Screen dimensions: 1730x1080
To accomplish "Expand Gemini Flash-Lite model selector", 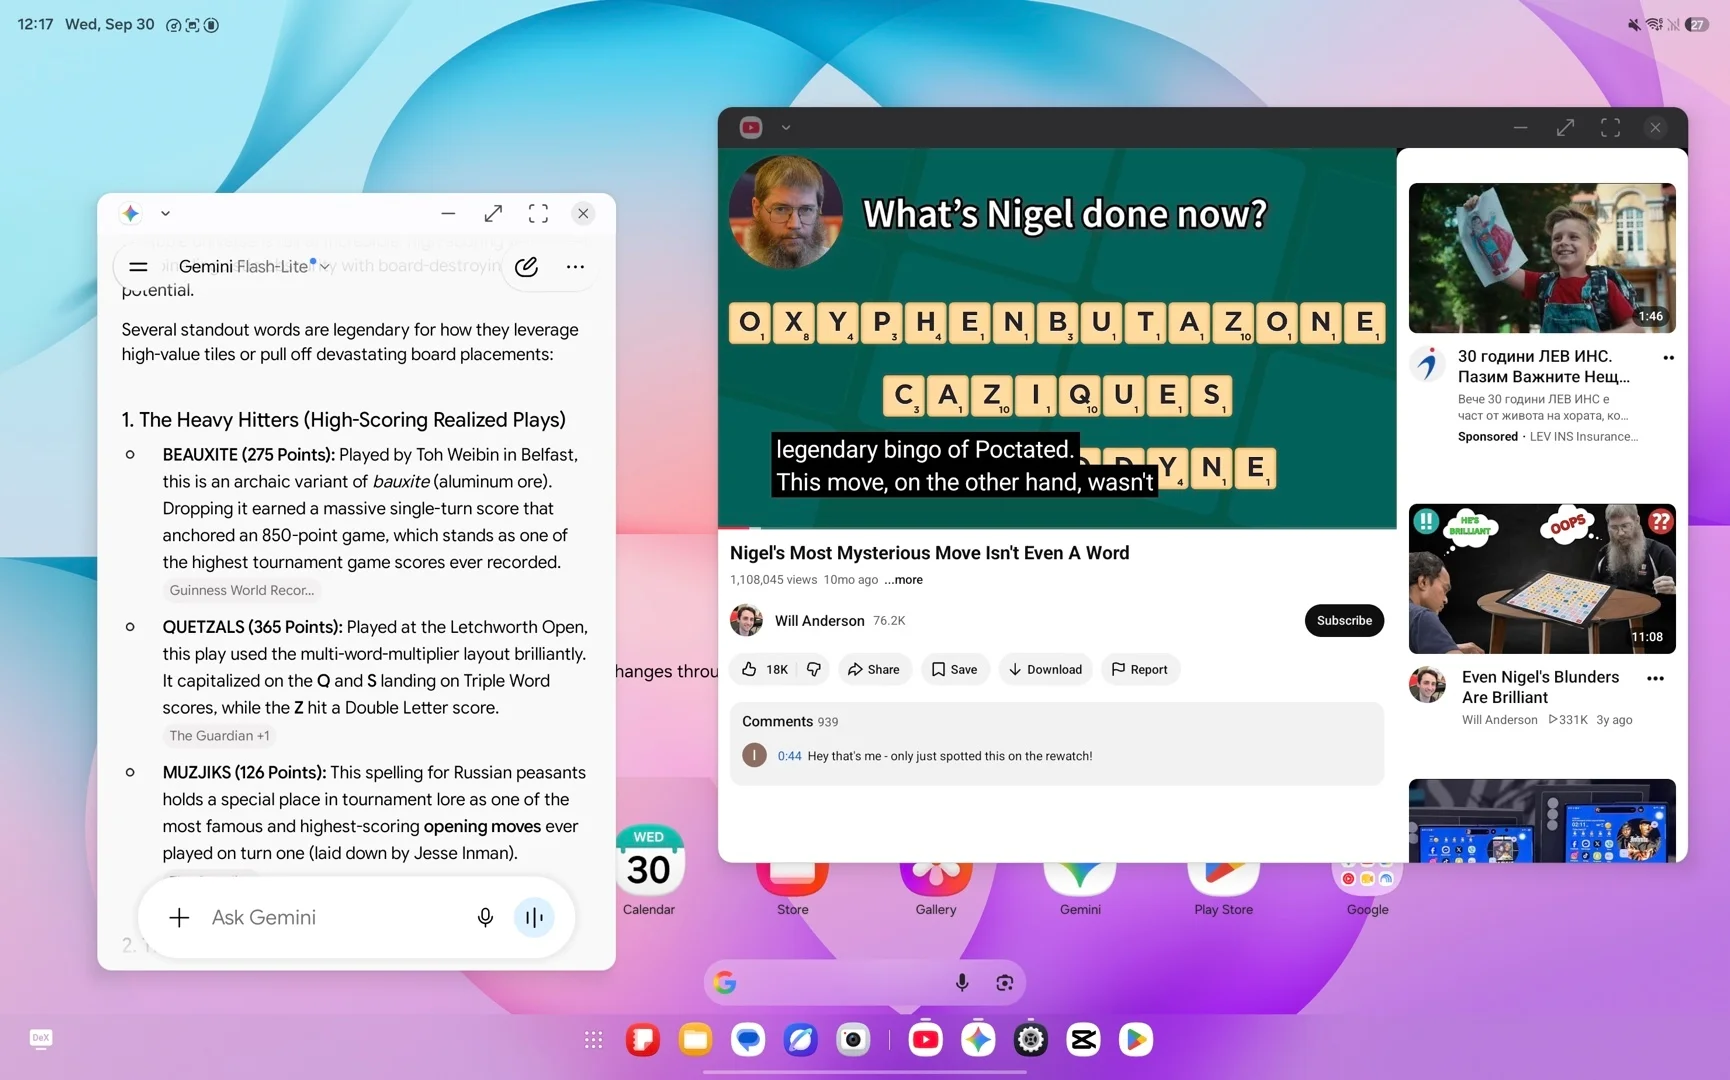I will point(255,267).
